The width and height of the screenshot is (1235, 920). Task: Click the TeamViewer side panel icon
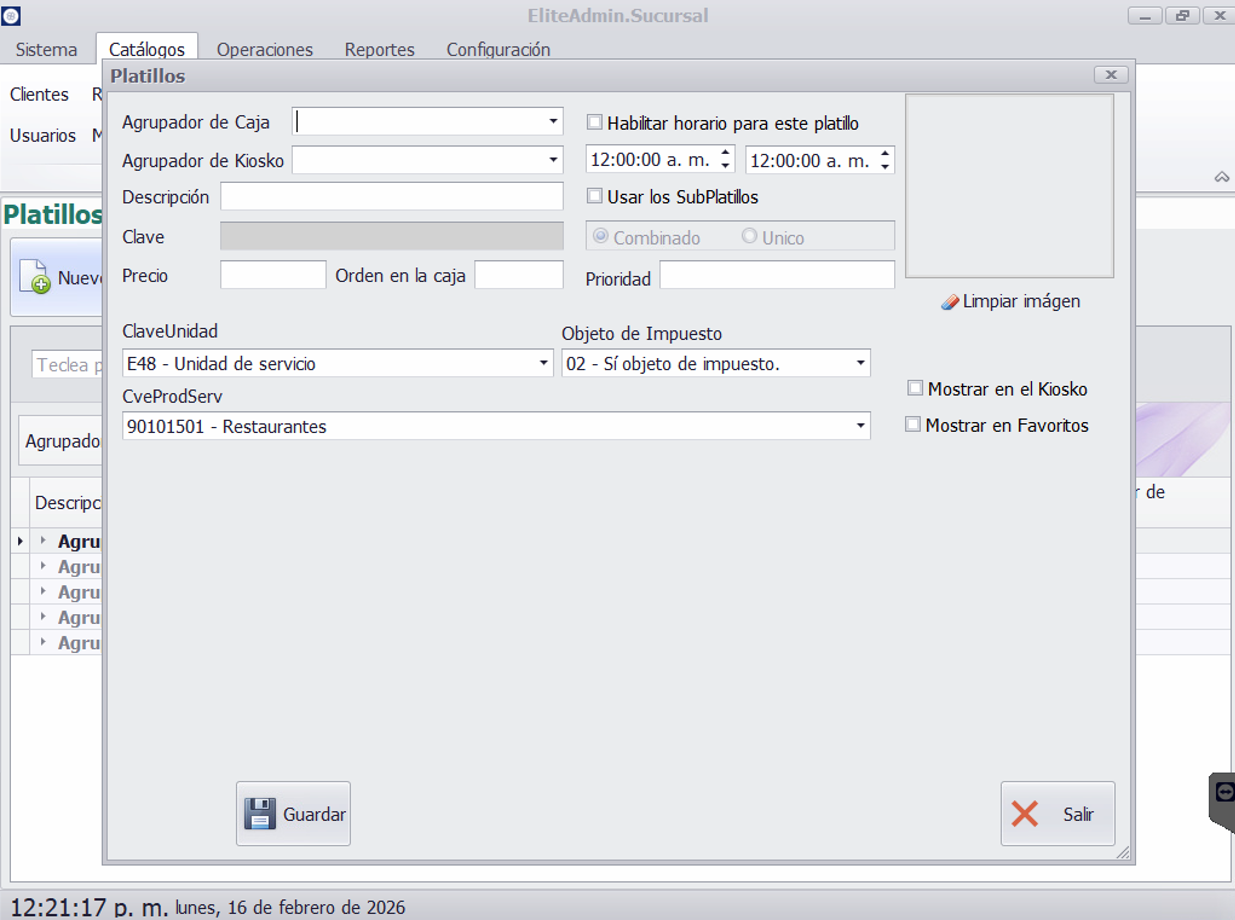click(1225, 792)
